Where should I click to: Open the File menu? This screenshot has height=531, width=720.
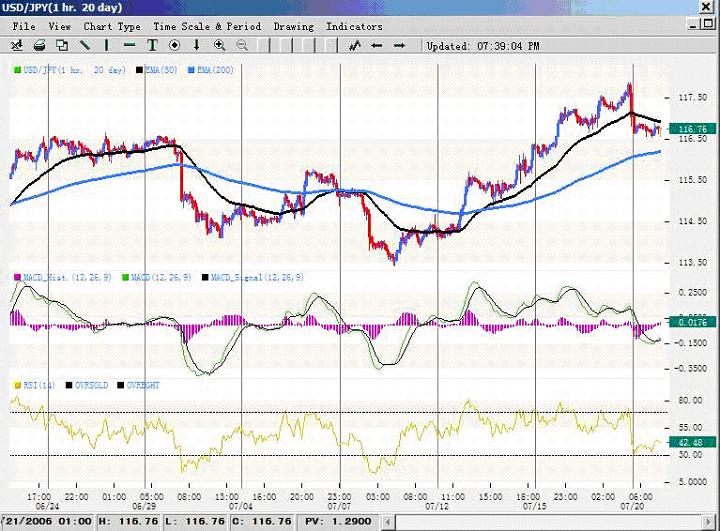click(x=25, y=26)
